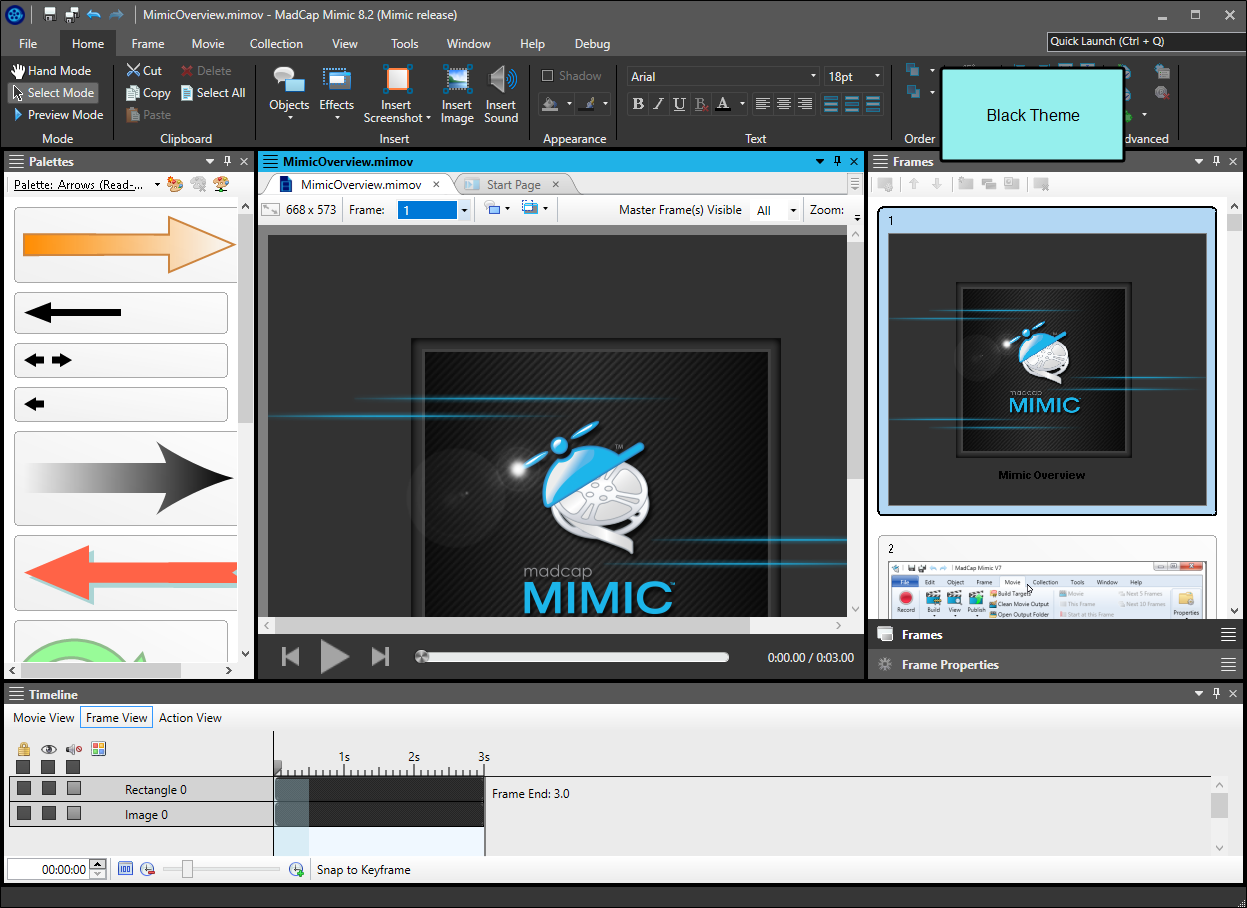
Task: Switch timeline to Action View
Action: 190,718
